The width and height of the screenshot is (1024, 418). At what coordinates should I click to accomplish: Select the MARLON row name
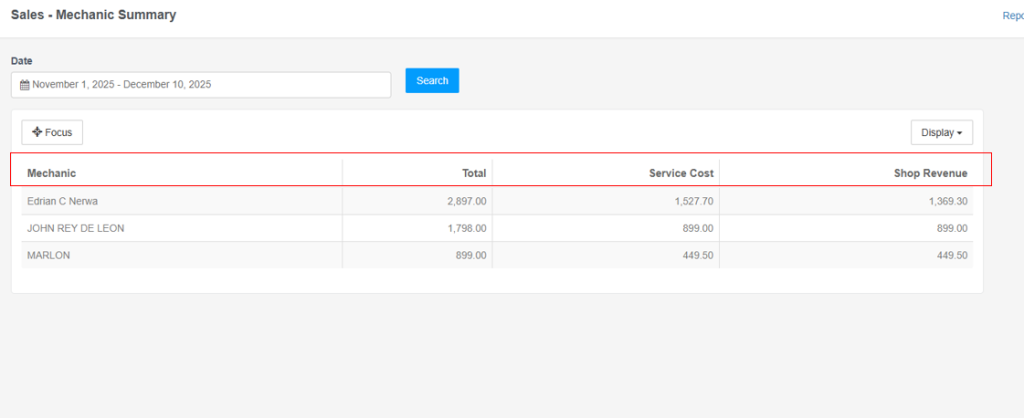49,255
